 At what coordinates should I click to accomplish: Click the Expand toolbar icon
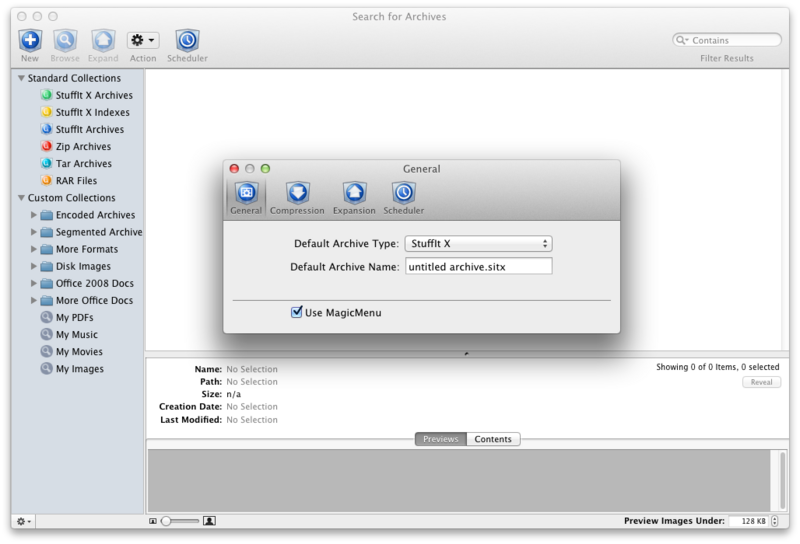click(103, 40)
